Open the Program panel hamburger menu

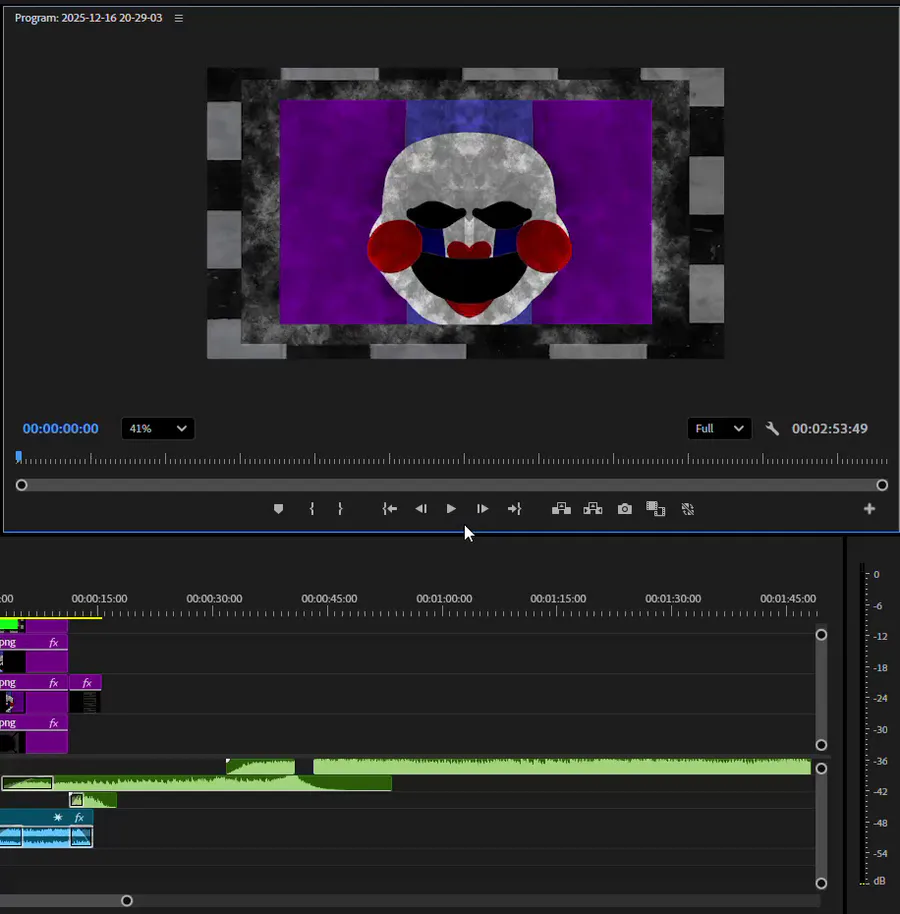(x=179, y=18)
